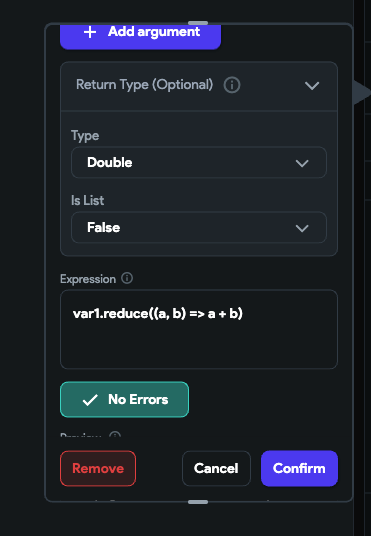371x536 pixels.
Task: Click the Is List field label
Action: pos(88,200)
